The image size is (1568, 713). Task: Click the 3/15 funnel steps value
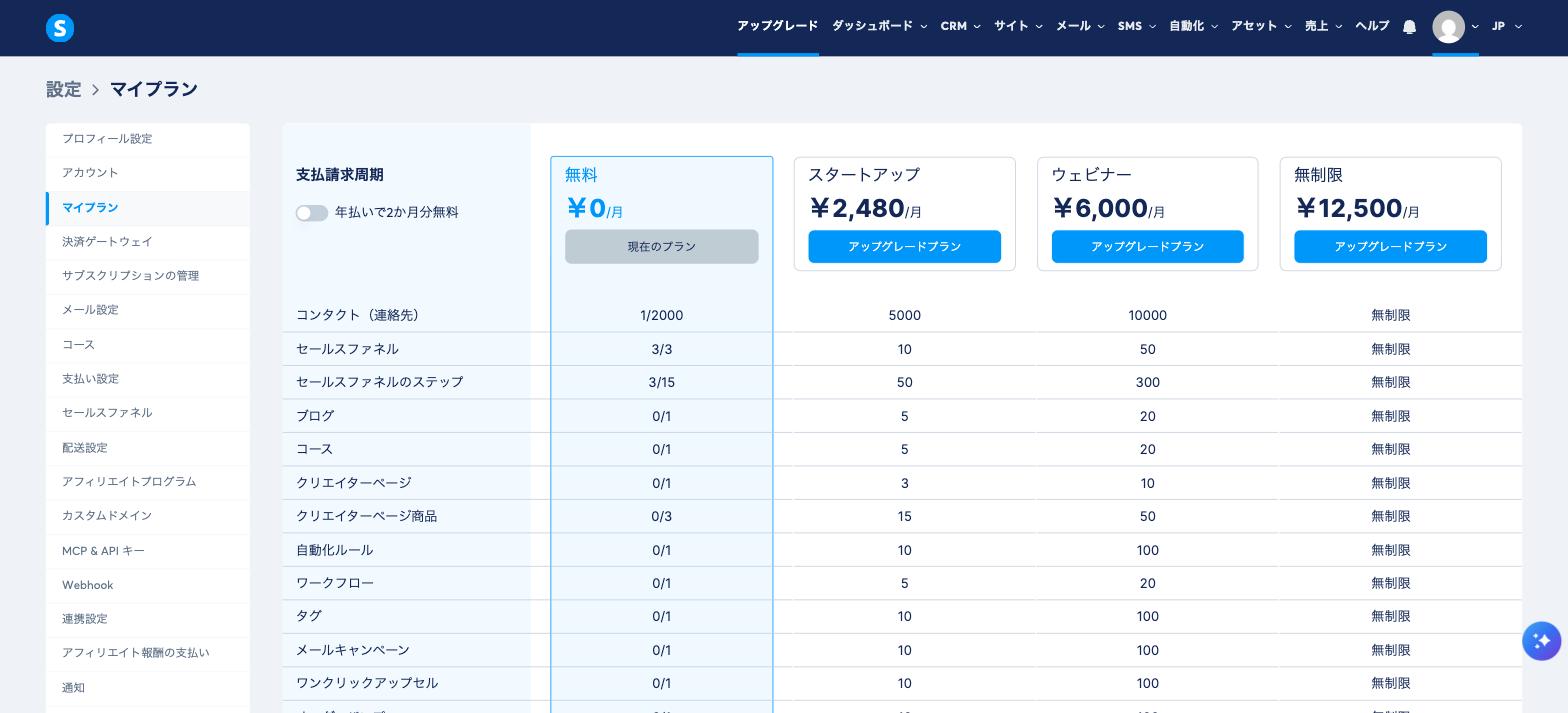tap(661, 383)
